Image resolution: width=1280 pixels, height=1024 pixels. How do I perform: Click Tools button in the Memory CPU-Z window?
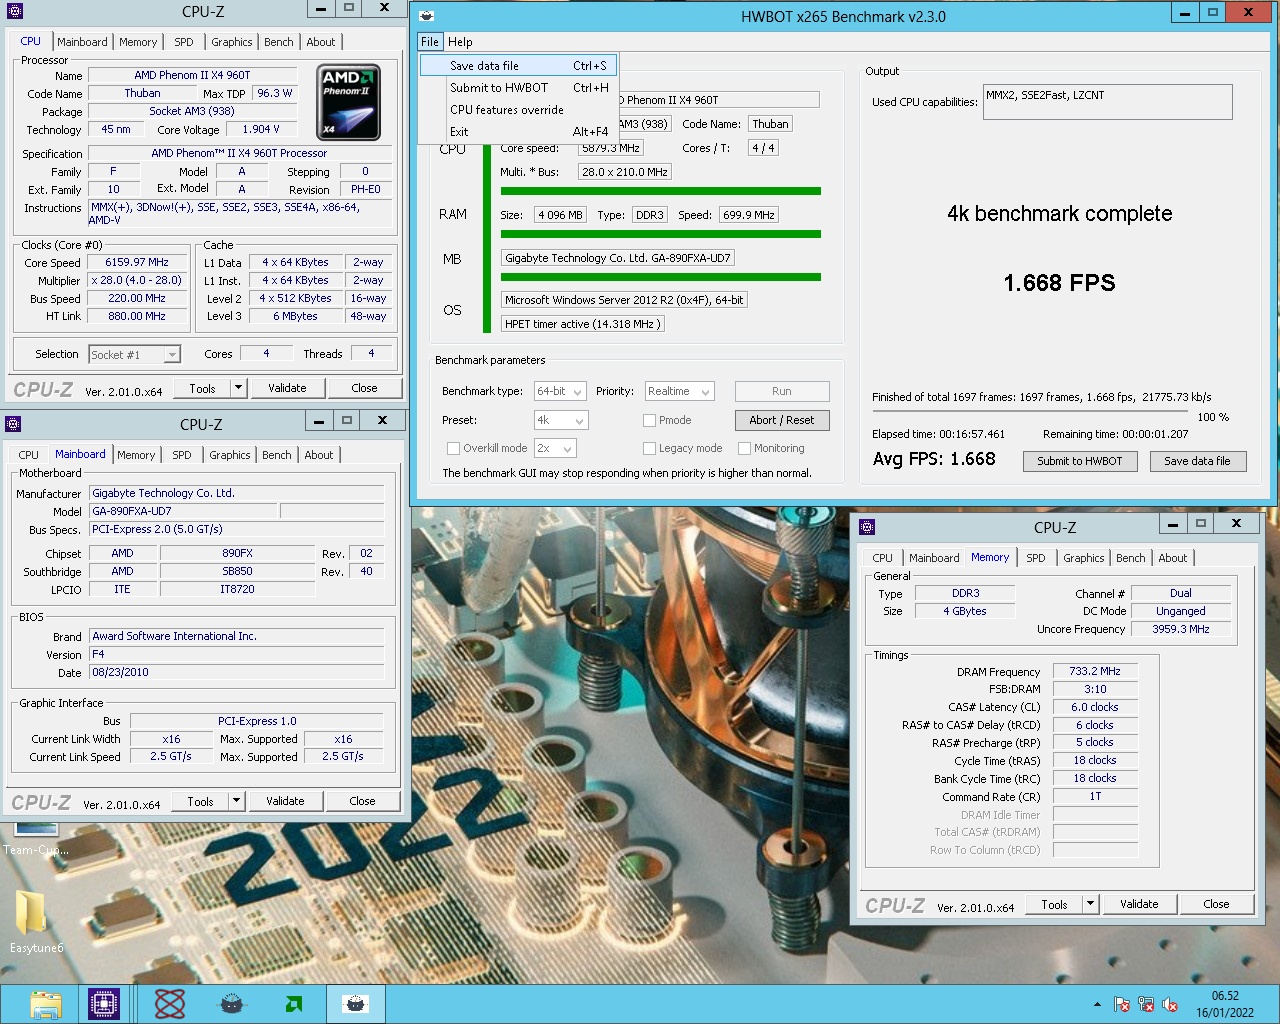click(x=1054, y=904)
